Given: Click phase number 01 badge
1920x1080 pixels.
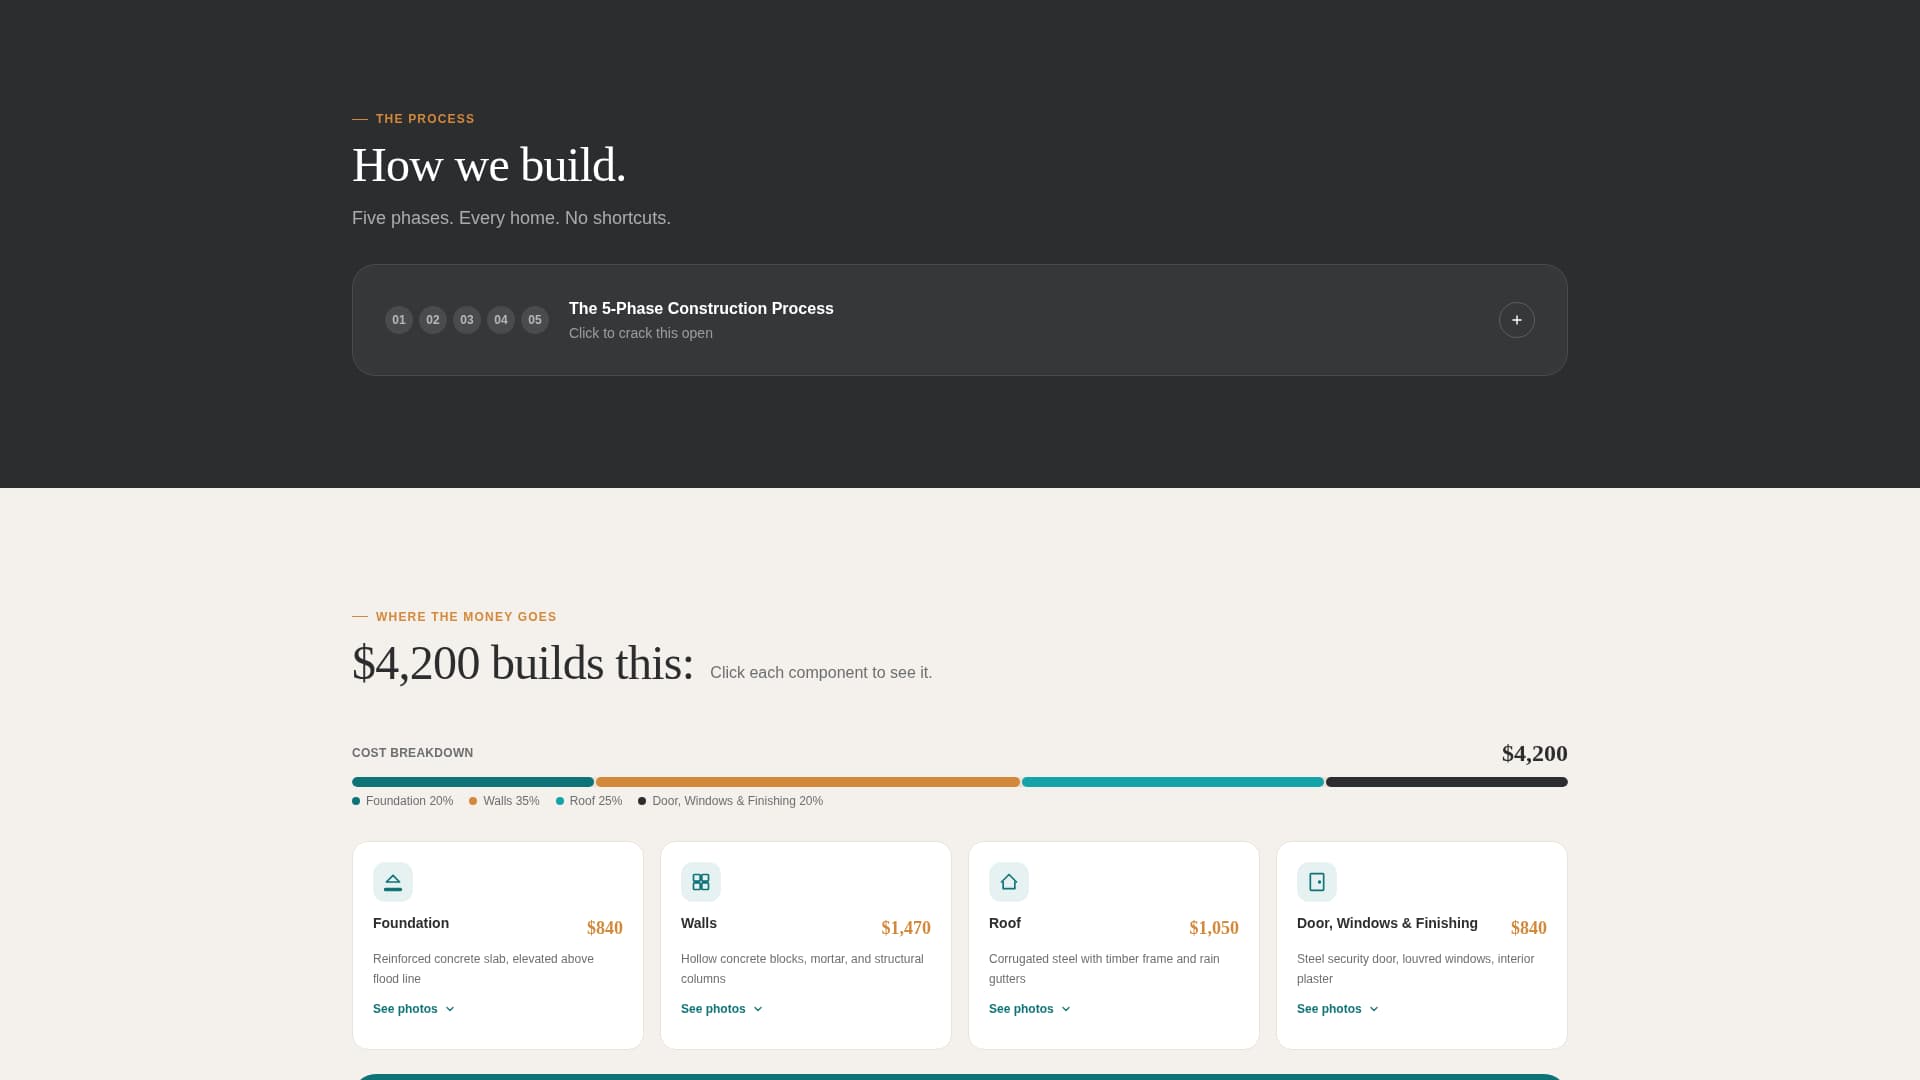Looking at the screenshot, I should coord(399,320).
